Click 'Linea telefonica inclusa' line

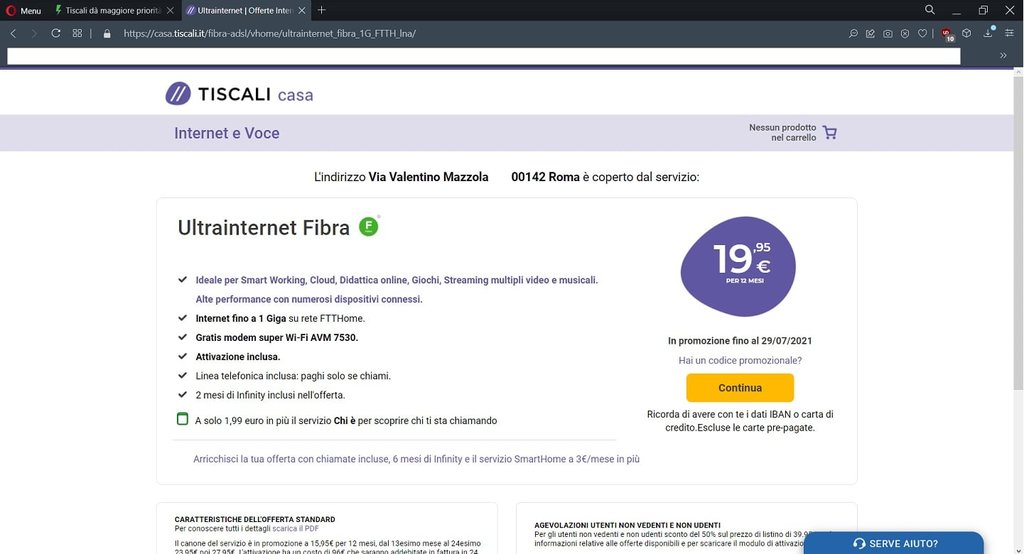coord(293,376)
